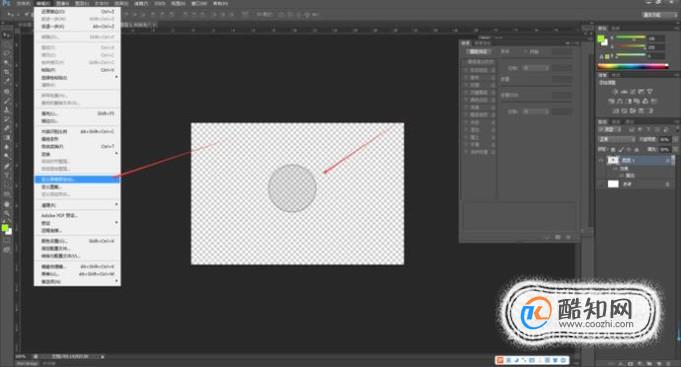
Task: Open the blend mode dropdown in the Layers panel
Action: (x=616, y=139)
